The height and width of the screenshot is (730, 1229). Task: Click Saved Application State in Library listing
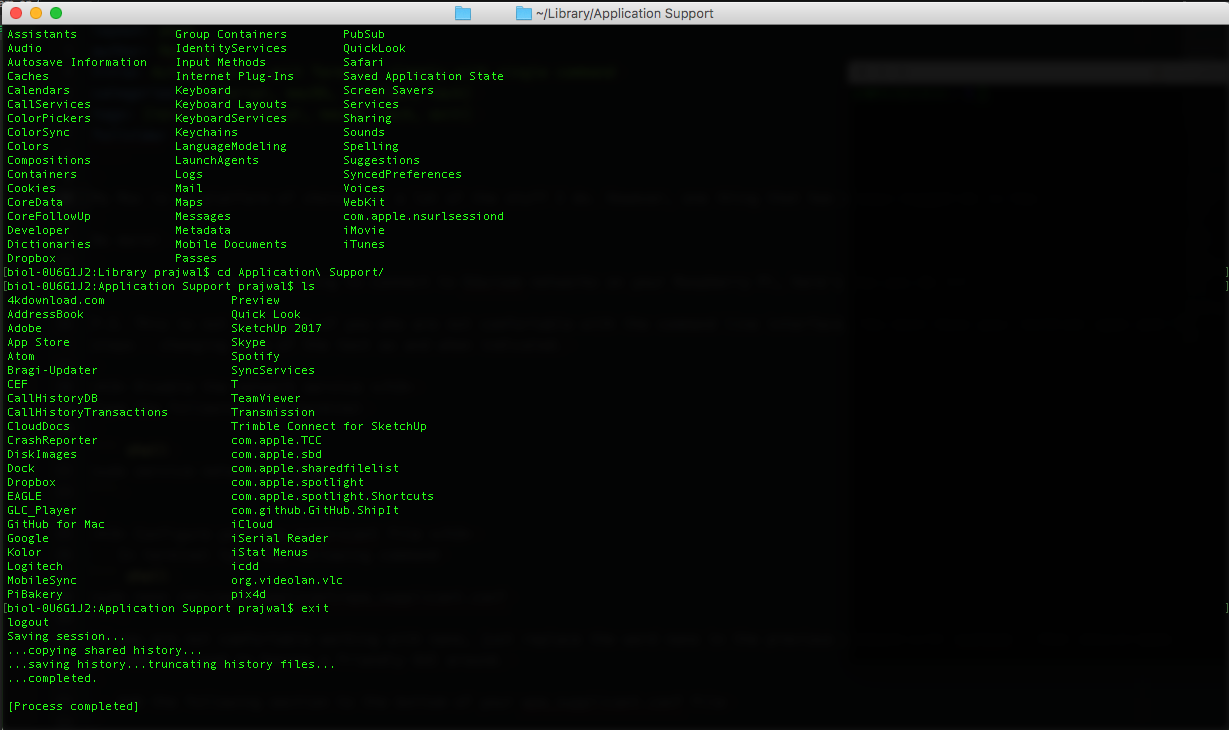click(423, 76)
